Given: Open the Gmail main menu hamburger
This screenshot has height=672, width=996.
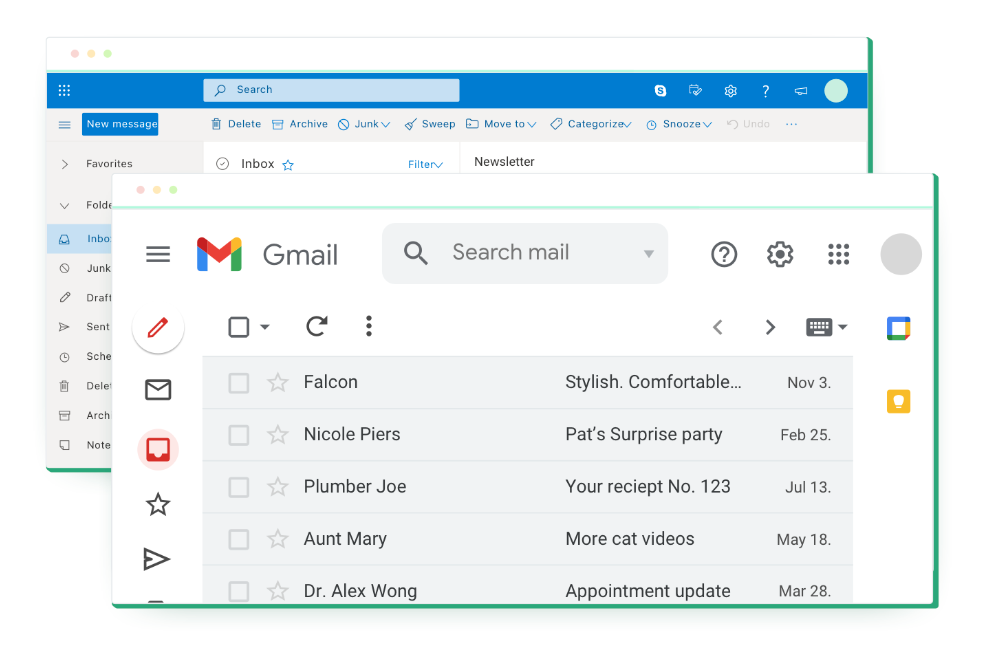Looking at the screenshot, I should [158, 254].
